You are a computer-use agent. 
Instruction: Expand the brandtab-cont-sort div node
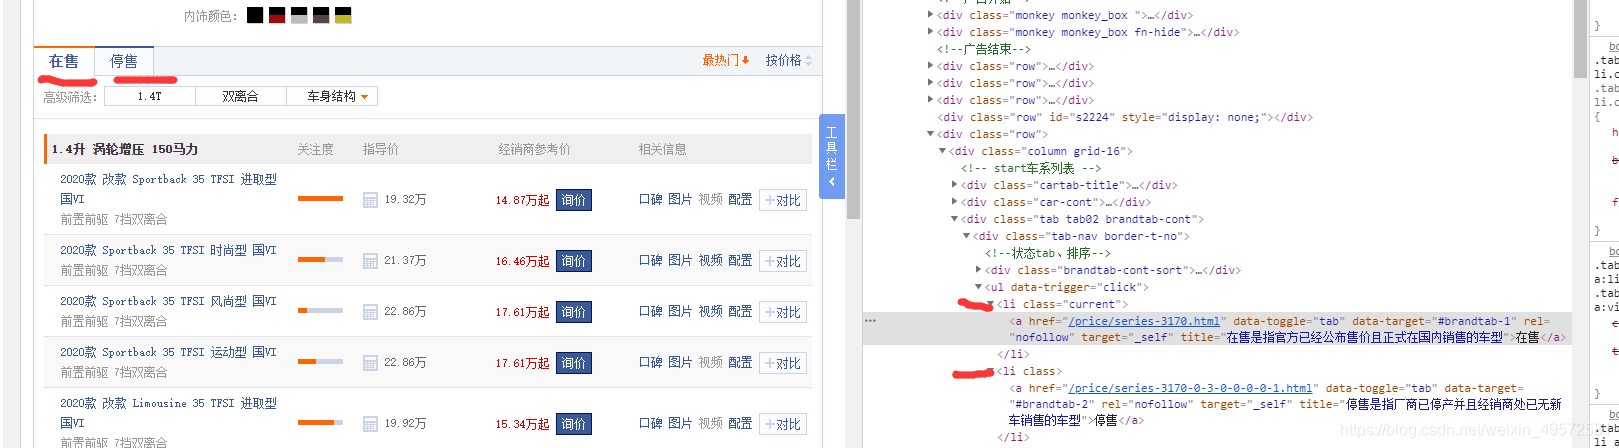[978, 270]
